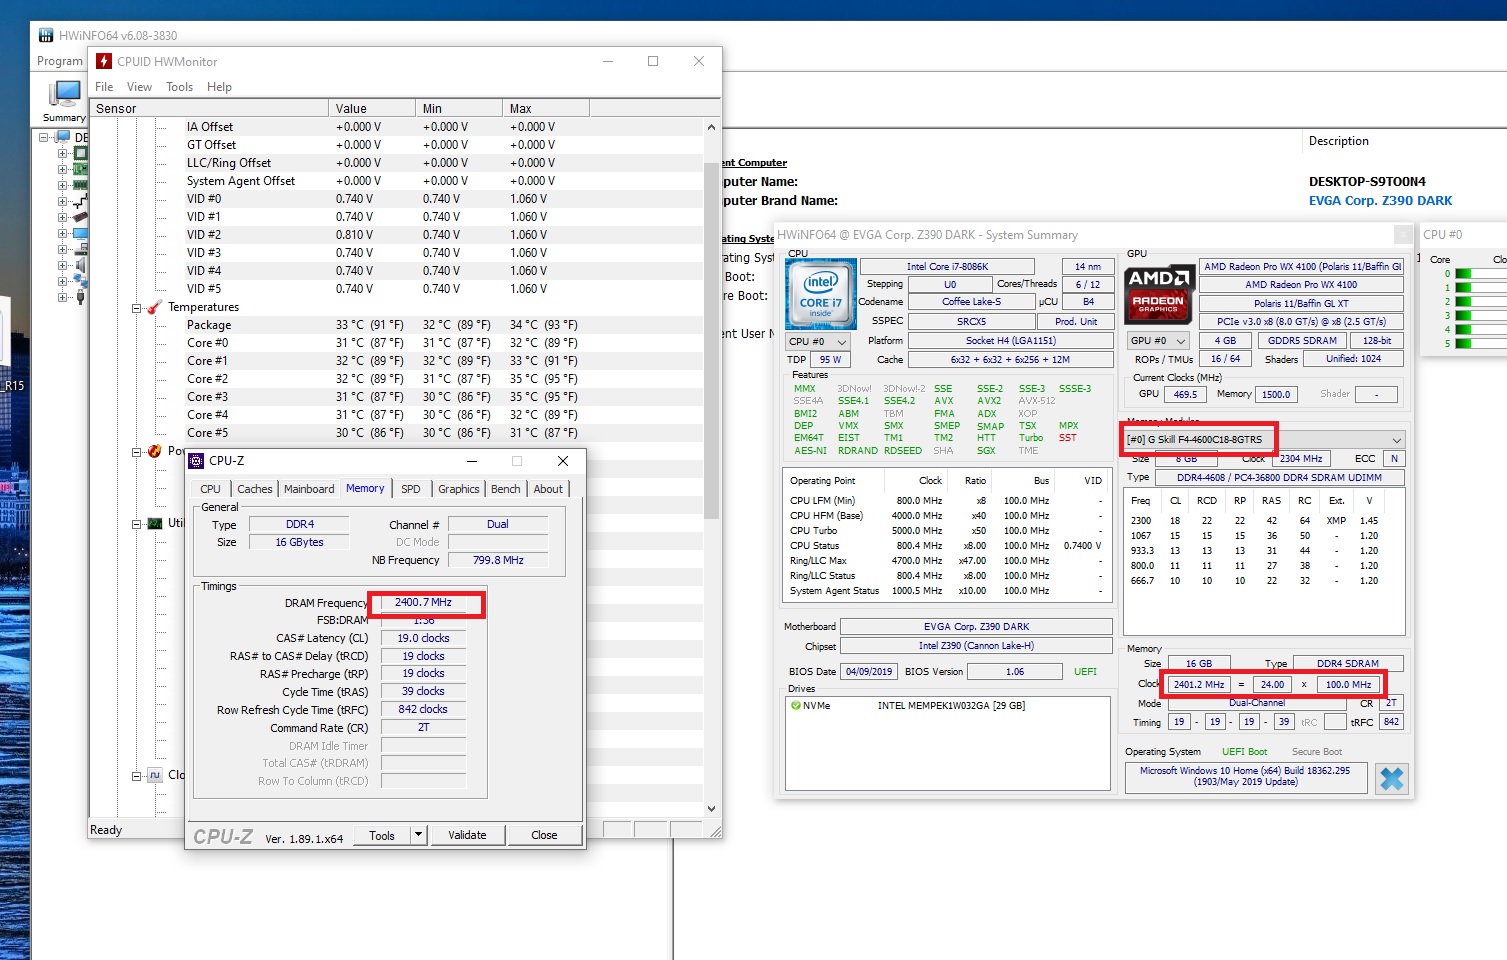Open the CPU #0 selector dropdown
Screen dimensions: 1507x960
(x=818, y=342)
